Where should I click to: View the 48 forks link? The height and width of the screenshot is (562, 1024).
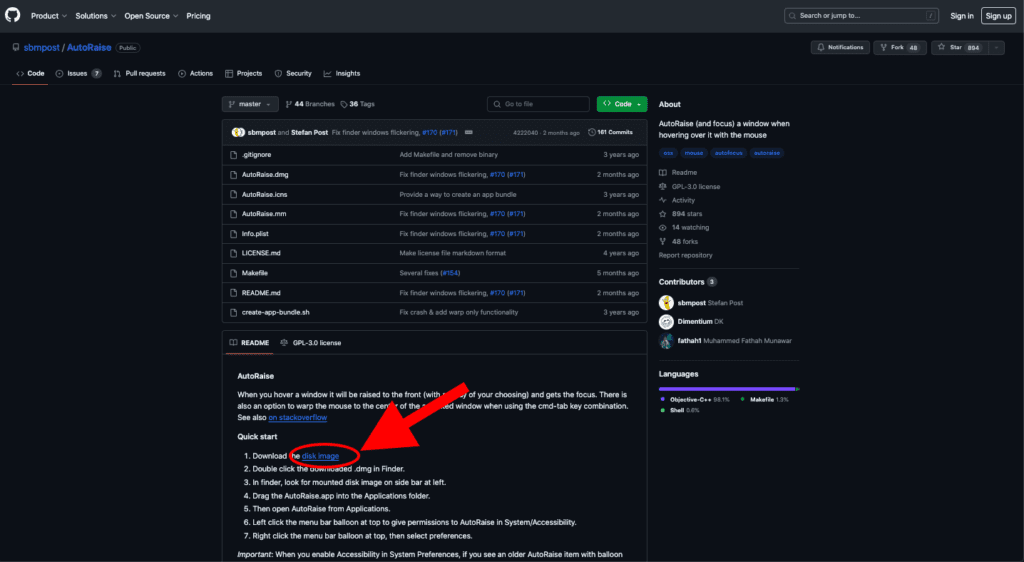pos(679,242)
